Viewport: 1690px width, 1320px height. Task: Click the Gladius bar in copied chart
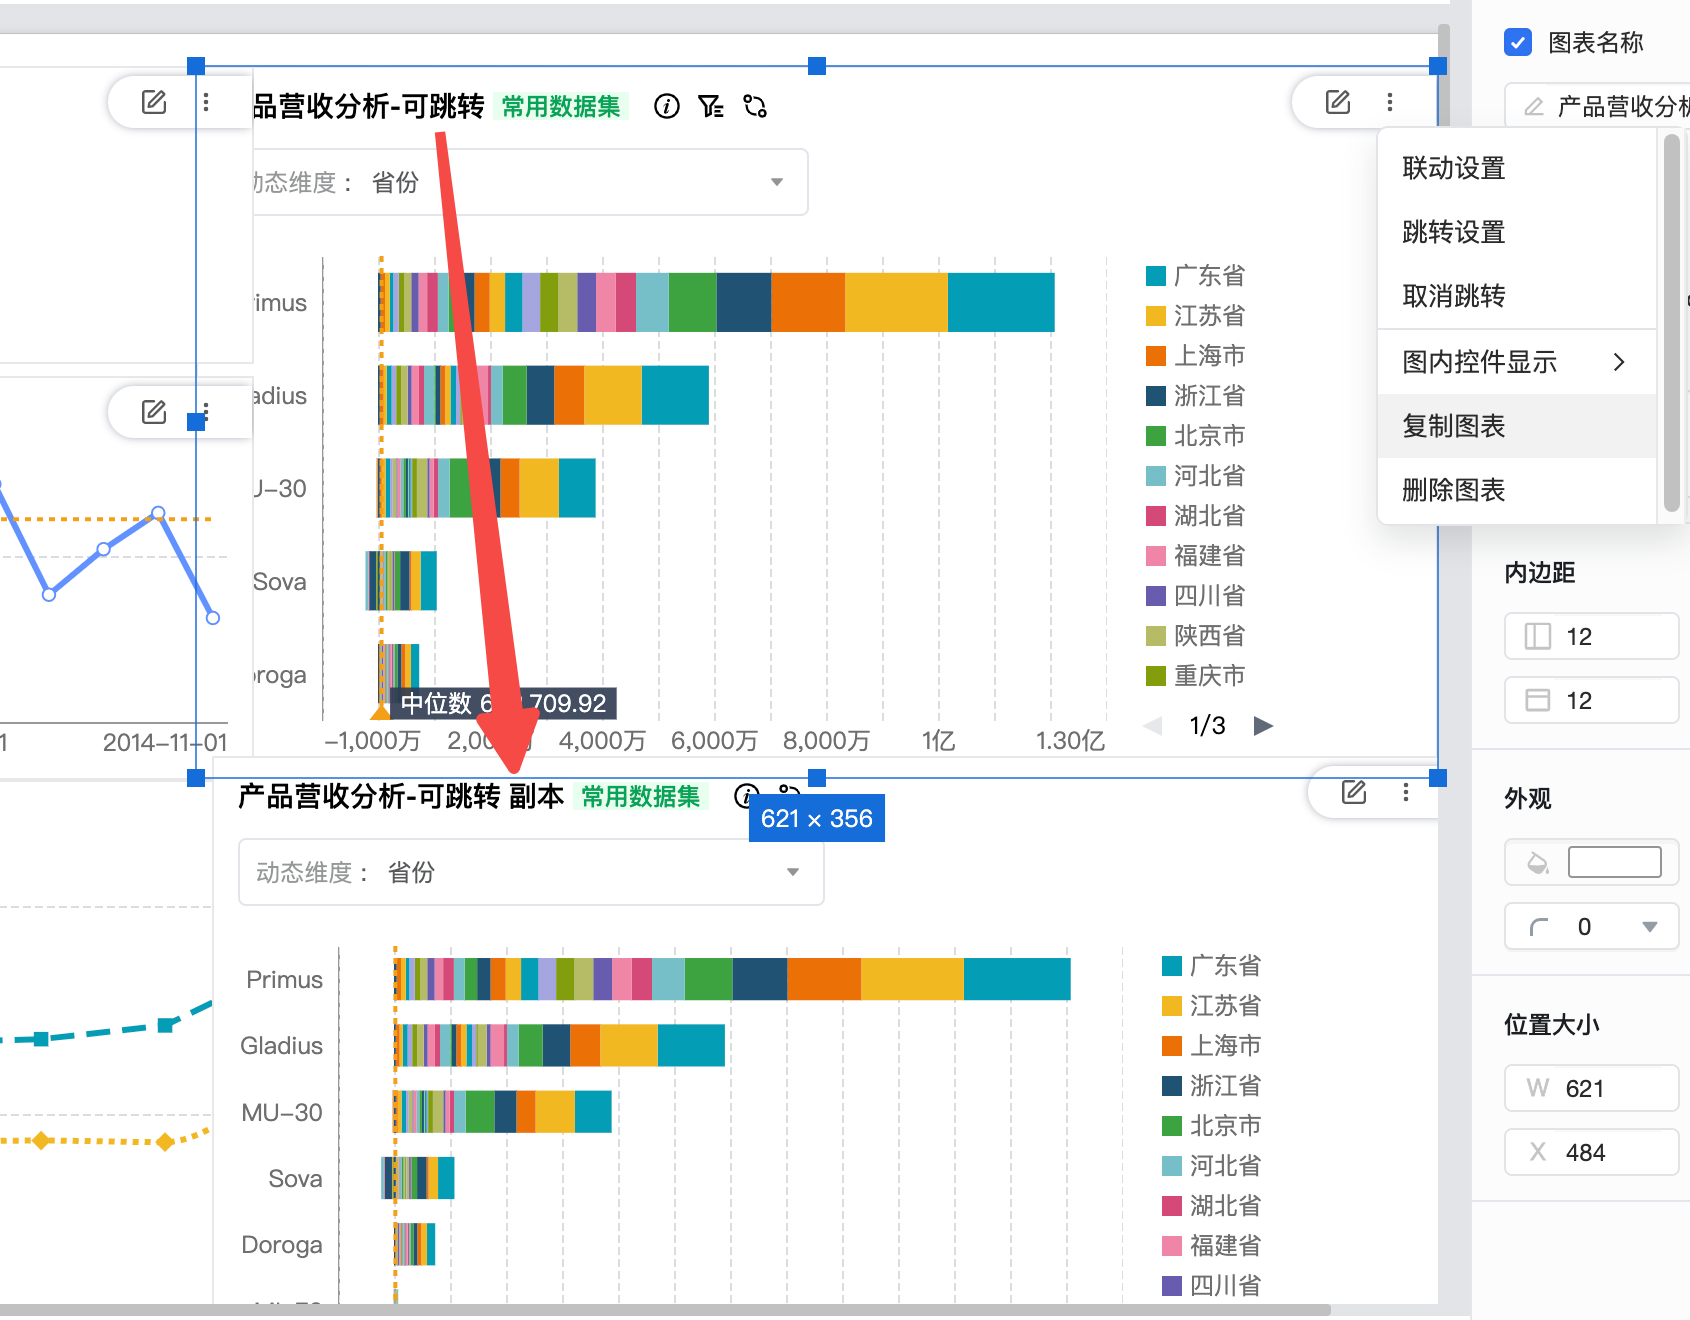click(560, 1045)
